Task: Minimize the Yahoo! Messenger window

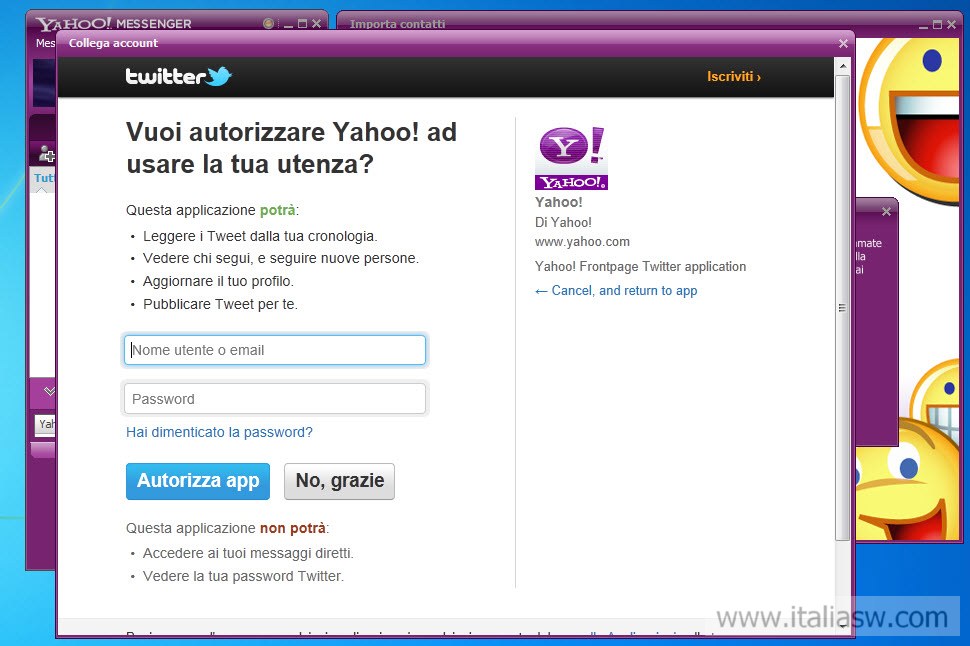Action: click(288, 24)
